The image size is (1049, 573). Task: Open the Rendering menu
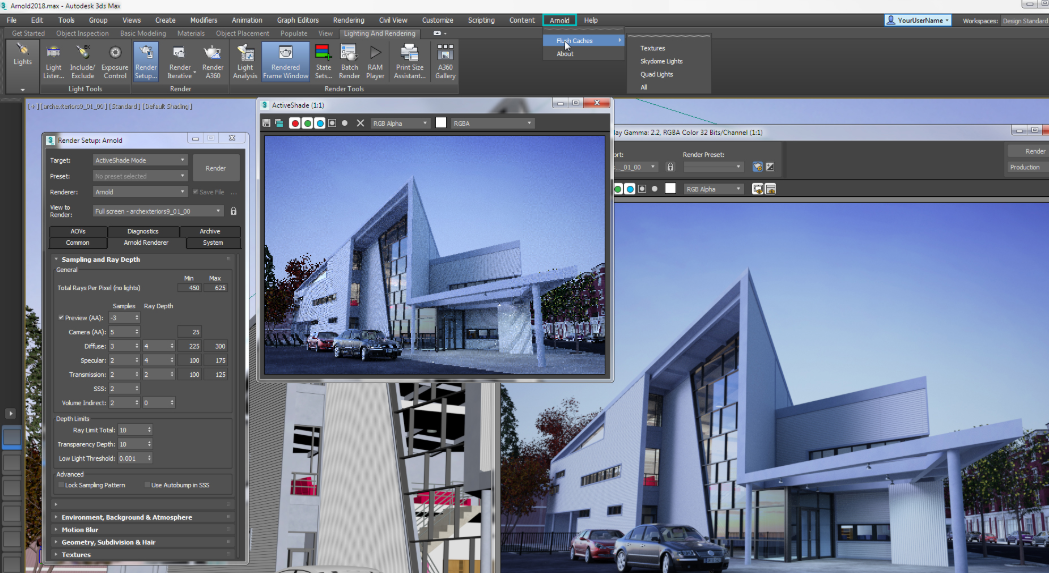tap(349, 20)
